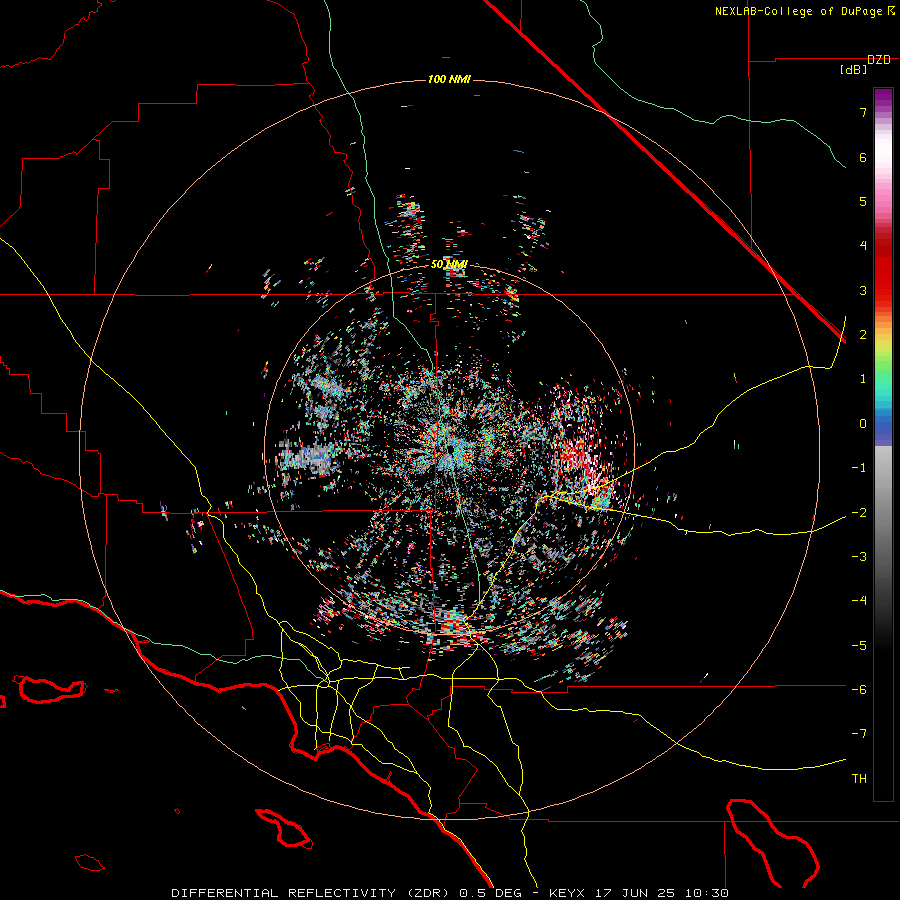Click the 2 value on color scale
Viewport: 900px width, 900px height.
tap(863, 335)
